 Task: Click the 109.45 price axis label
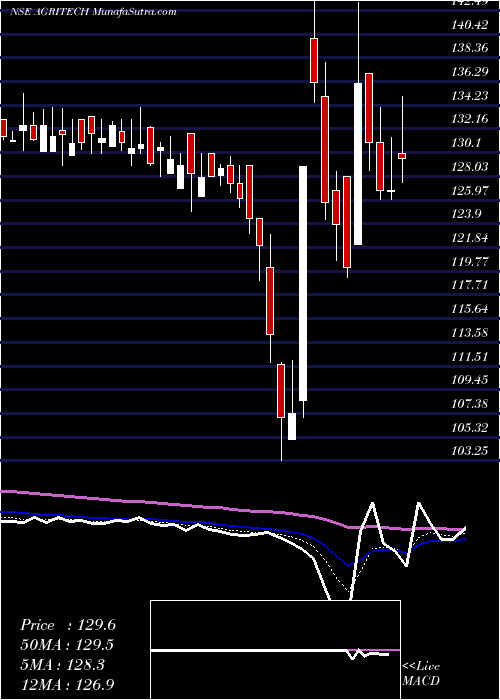470,380
